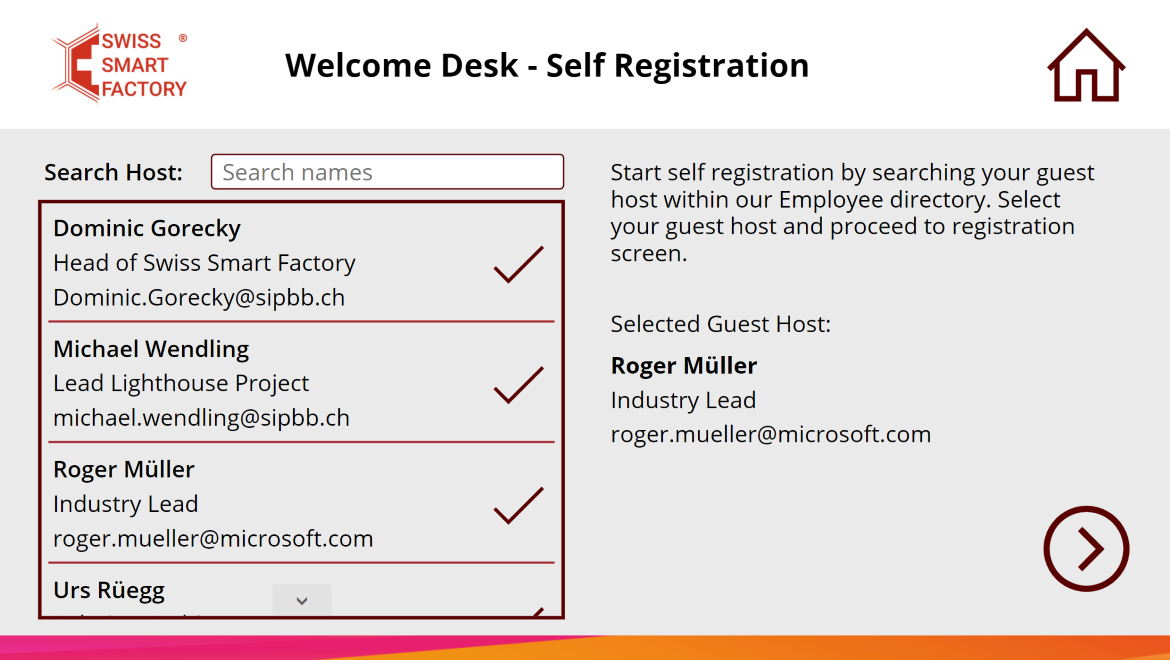The image size is (1170, 660).
Task: Click Dominic.Gorecky@sipbb.ch email text
Action: (x=199, y=298)
